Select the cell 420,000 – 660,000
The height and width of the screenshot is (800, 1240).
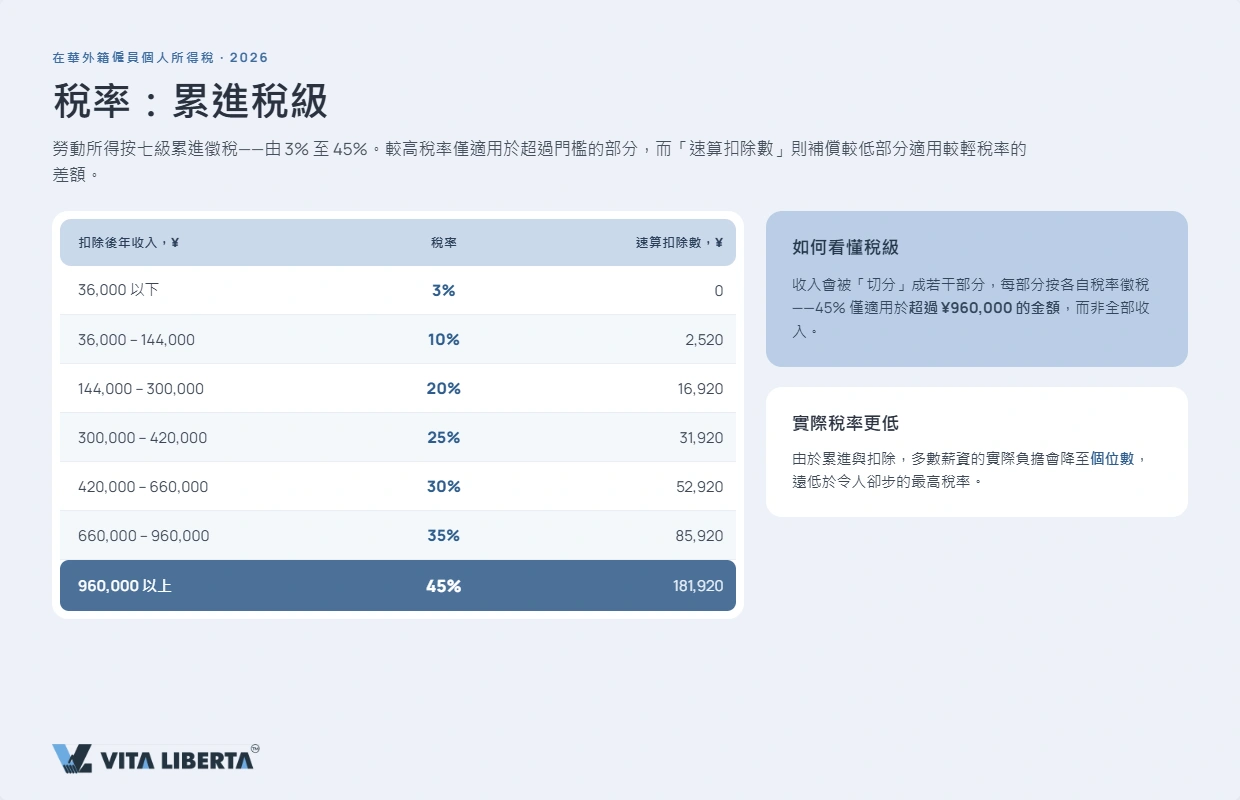pos(143,487)
